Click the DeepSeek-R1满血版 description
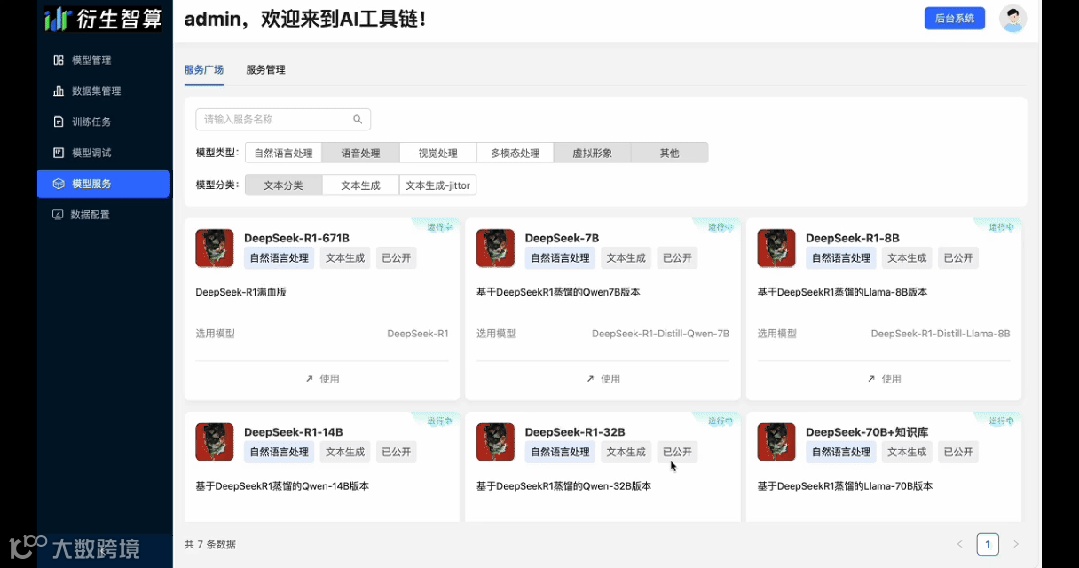The image size is (1079, 568). 241,292
